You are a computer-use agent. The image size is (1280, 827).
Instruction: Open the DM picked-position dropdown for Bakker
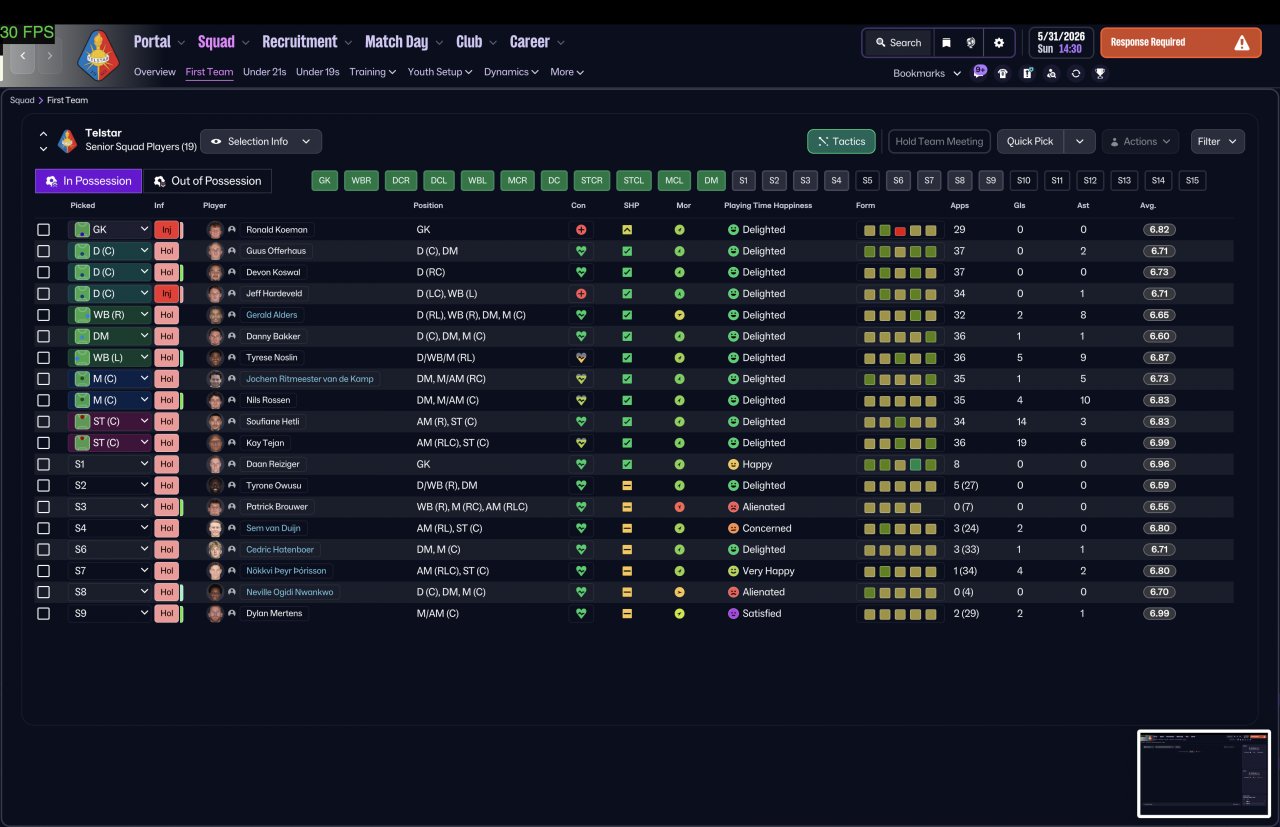pos(110,337)
